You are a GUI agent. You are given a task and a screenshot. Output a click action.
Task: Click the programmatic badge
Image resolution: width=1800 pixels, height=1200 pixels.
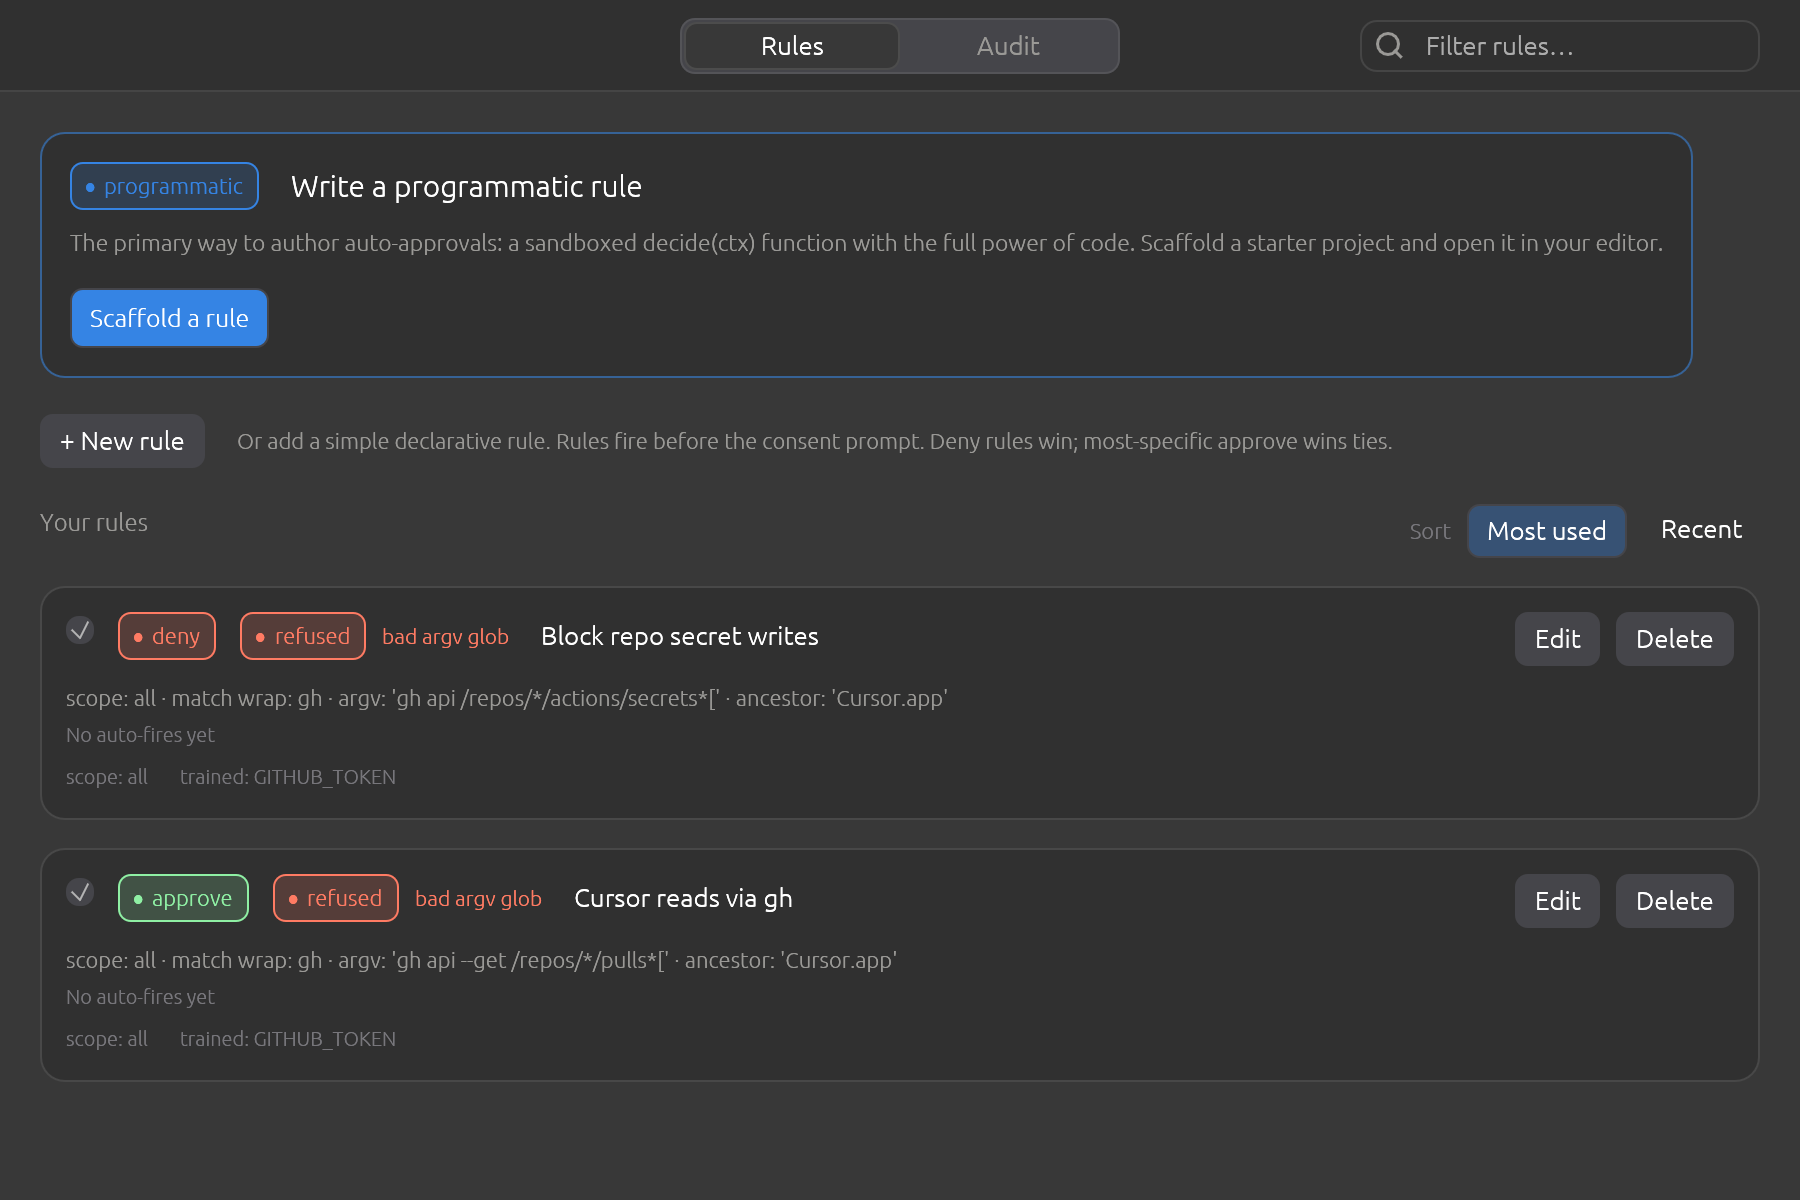coord(164,186)
